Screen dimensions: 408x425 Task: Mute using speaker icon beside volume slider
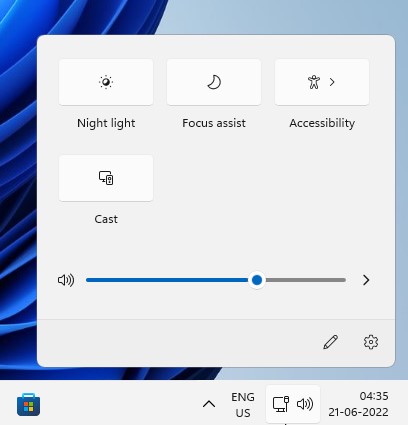click(x=66, y=280)
